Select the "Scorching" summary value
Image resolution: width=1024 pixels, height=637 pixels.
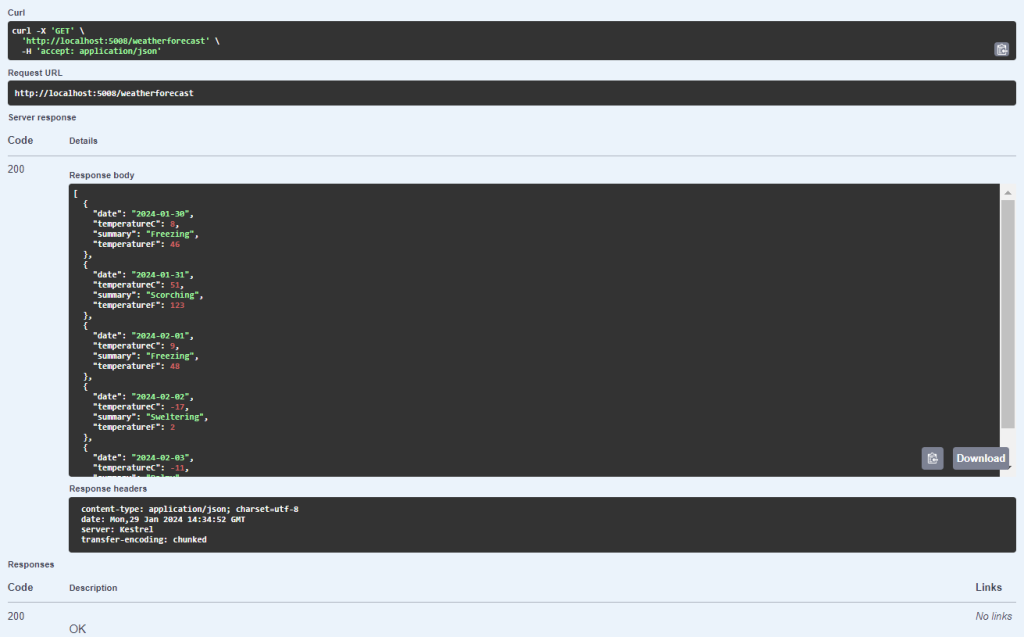(174, 295)
